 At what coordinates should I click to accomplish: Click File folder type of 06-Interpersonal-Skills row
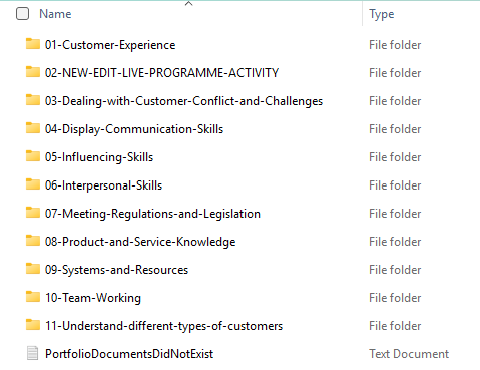point(395,185)
